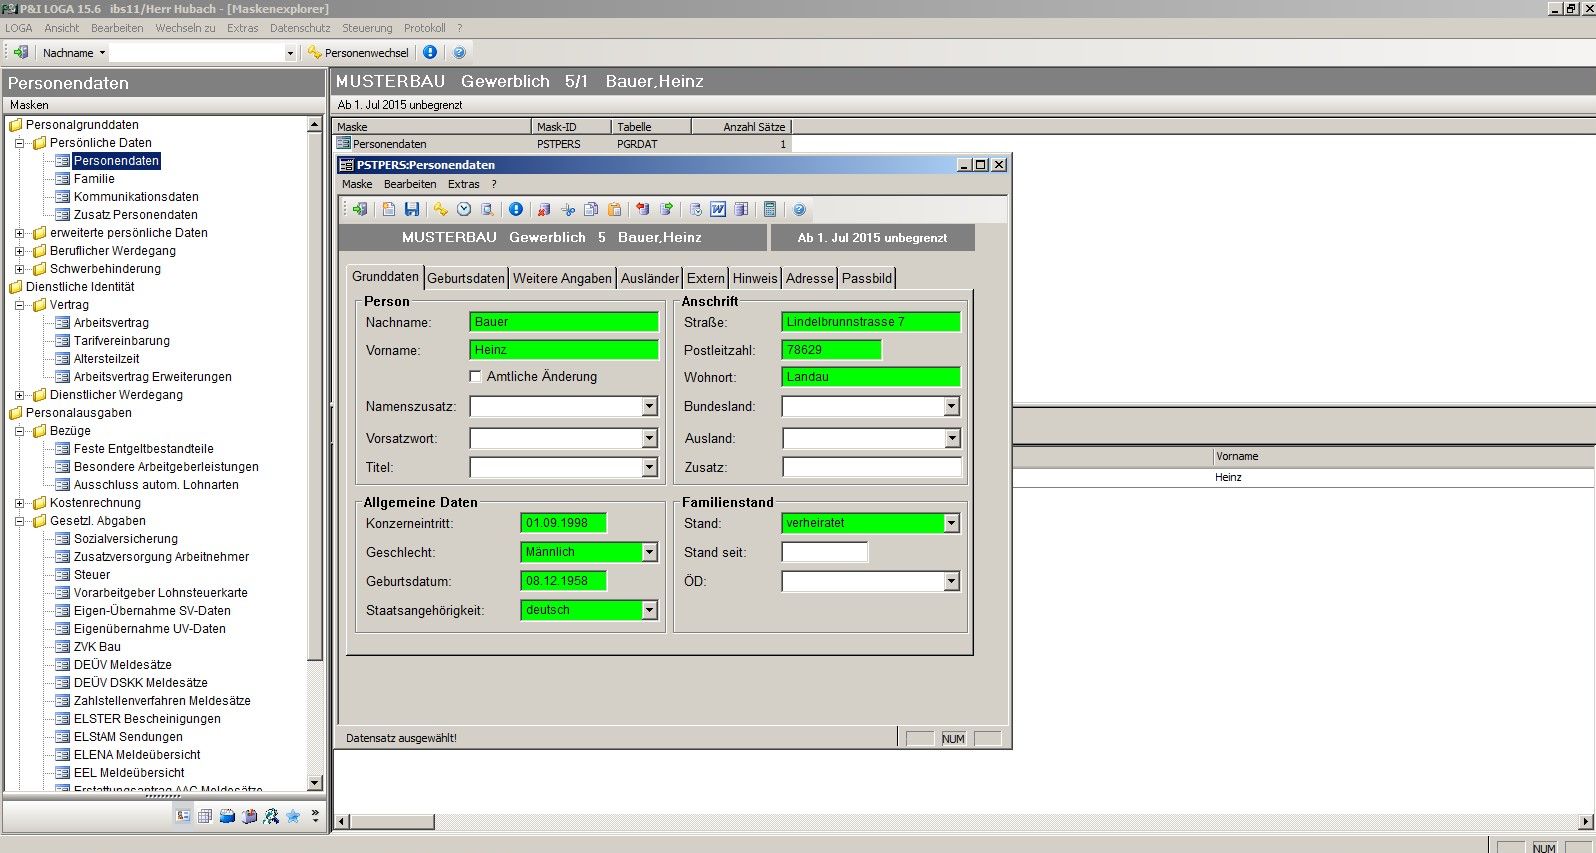Open the calculator icon in dialog toolbar
The width and height of the screenshot is (1596, 853).
pyautogui.click(x=770, y=209)
